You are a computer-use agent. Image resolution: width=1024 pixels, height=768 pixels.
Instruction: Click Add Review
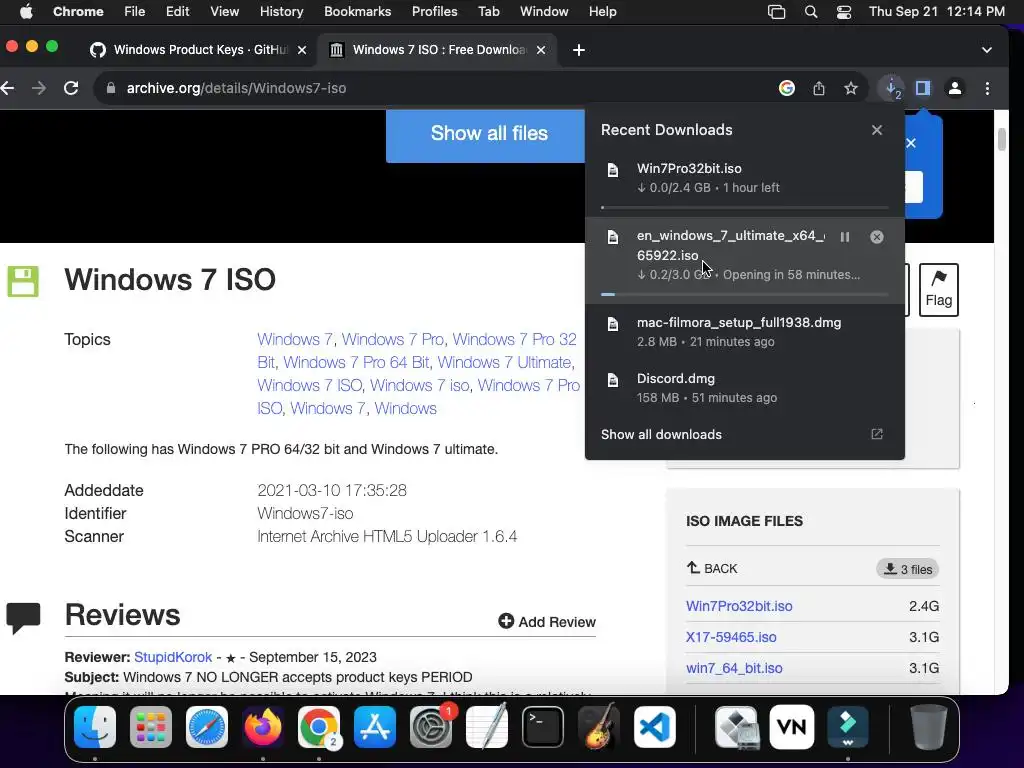[x=547, y=622]
